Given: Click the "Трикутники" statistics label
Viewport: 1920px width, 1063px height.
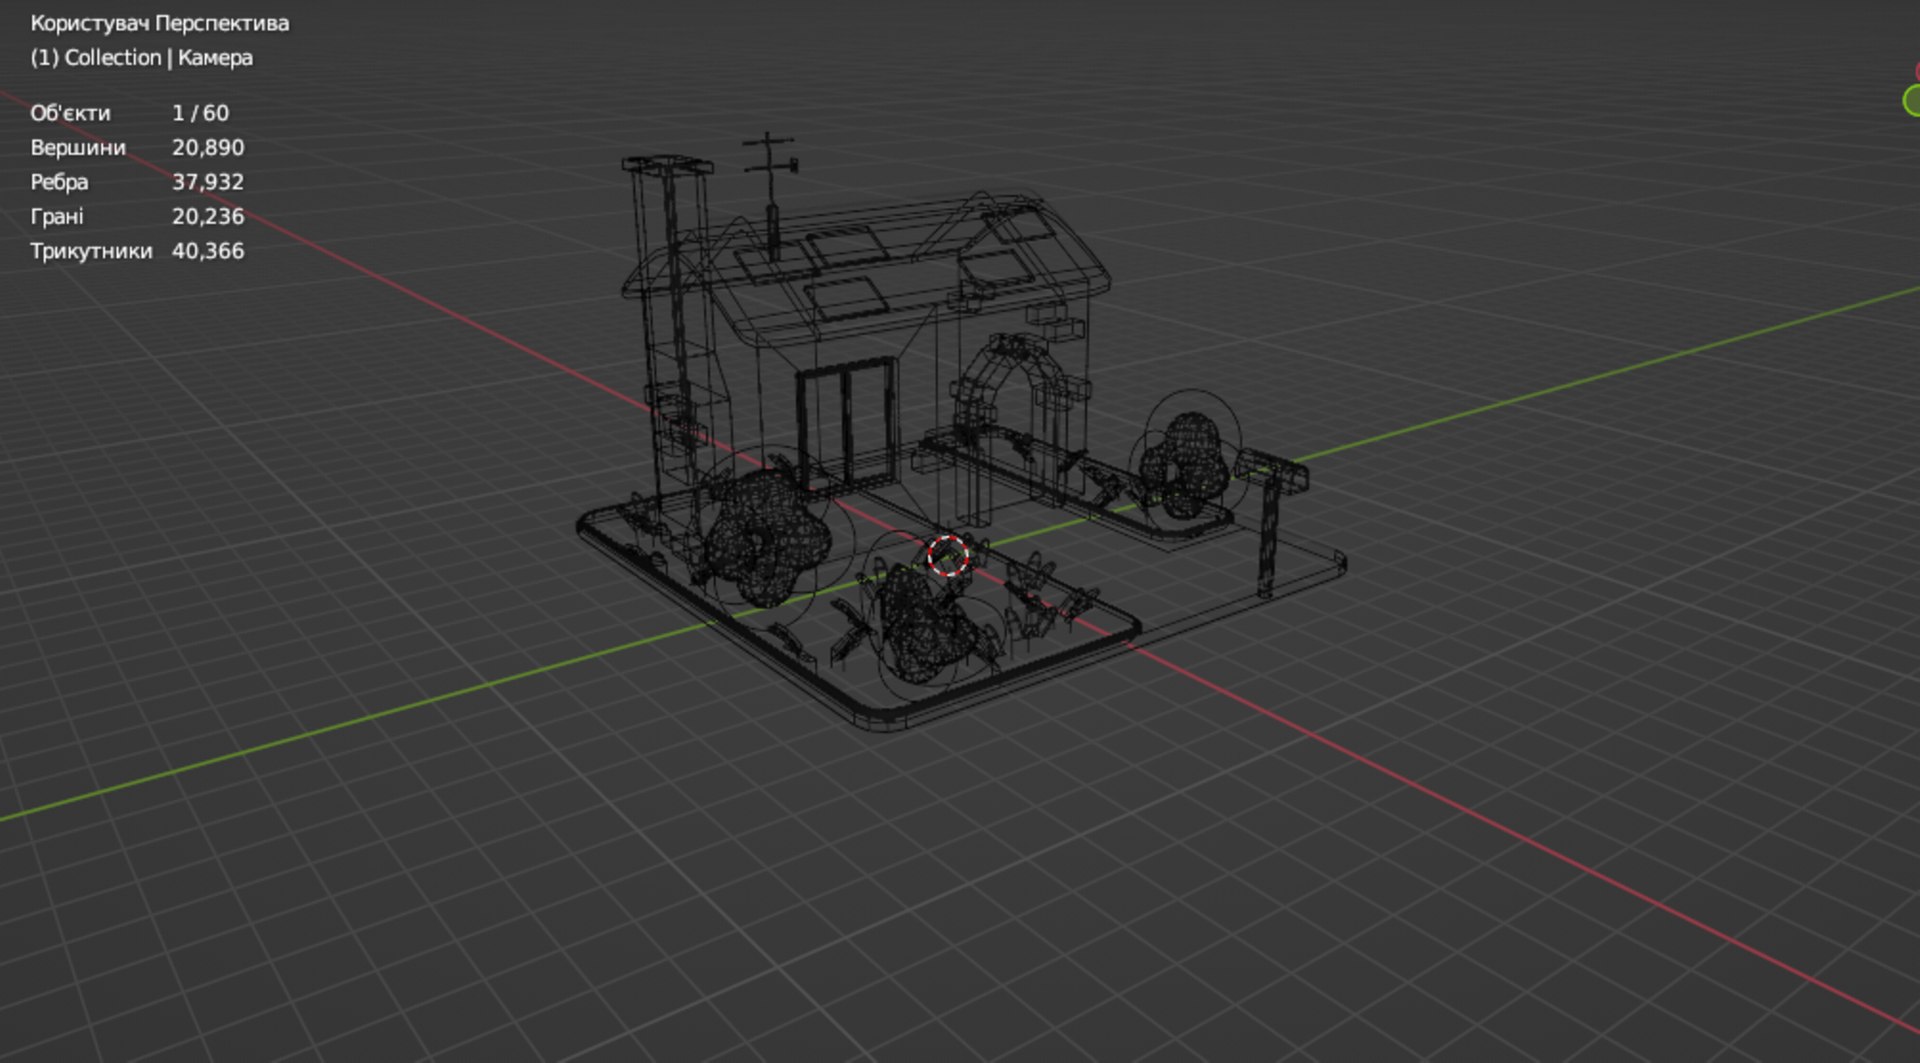Looking at the screenshot, I should (x=91, y=251).
